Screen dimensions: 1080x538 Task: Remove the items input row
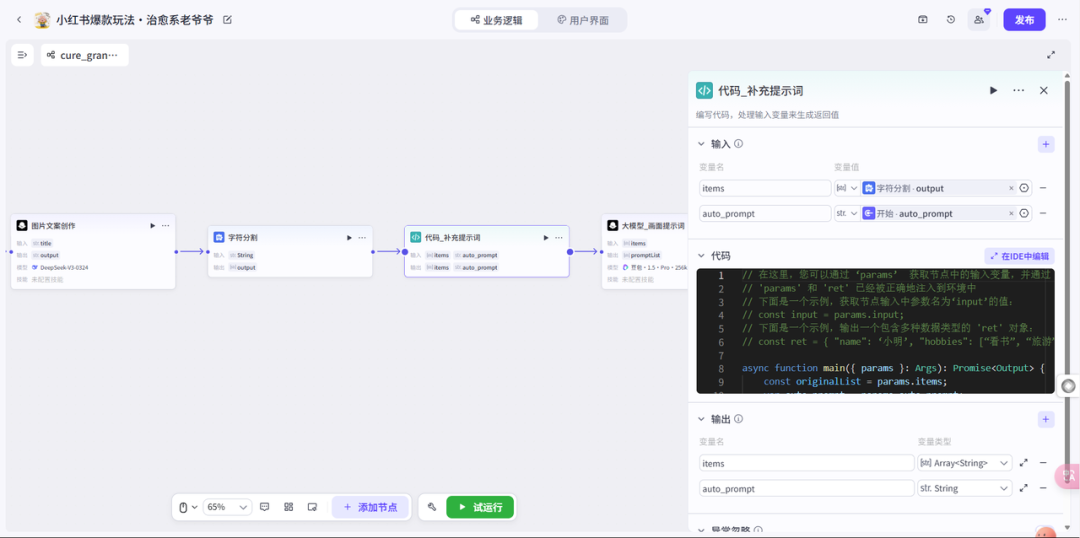1043,188
